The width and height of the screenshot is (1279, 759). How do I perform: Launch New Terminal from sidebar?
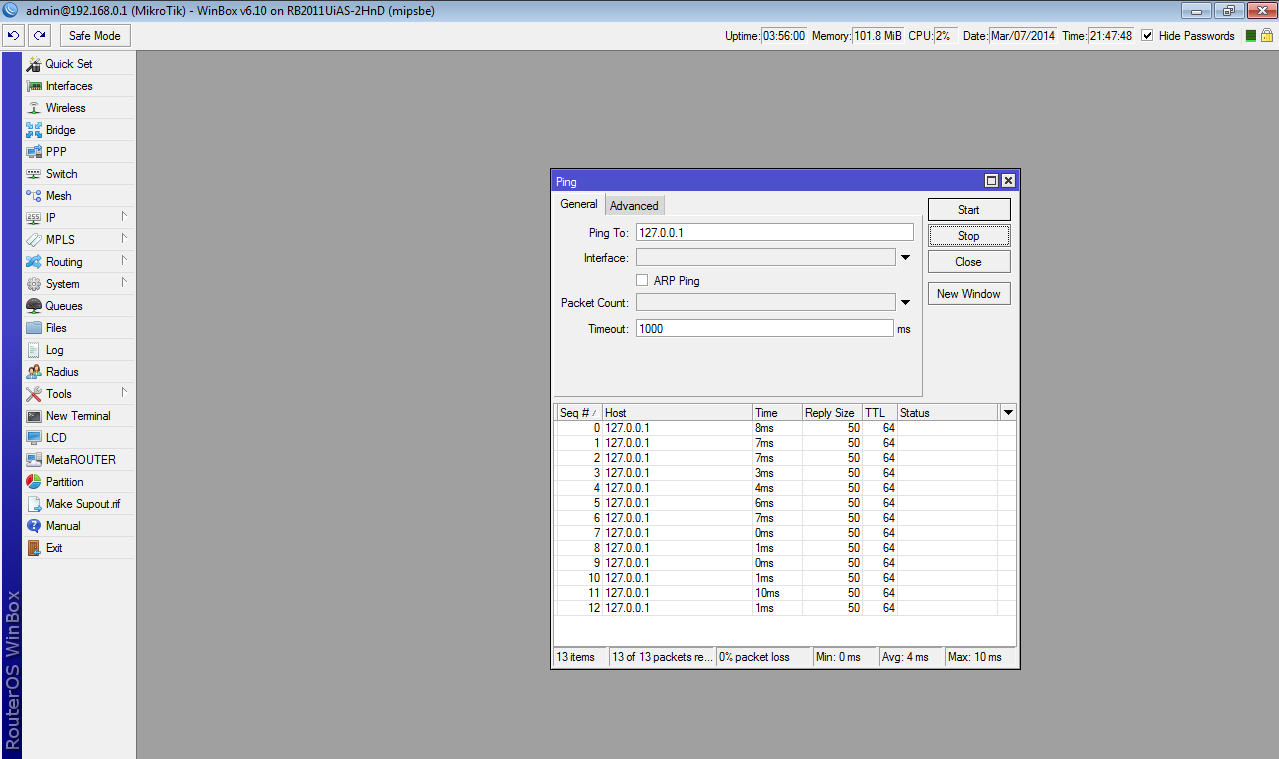coord(77,416)
